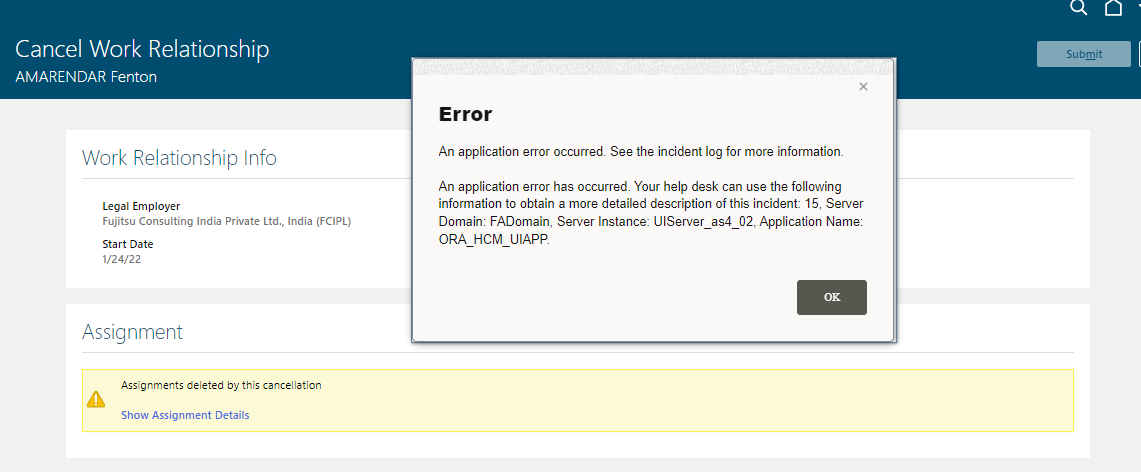Click the Submit button
The width and height of the screenshot is (1141, 472).
point(1084,54)
